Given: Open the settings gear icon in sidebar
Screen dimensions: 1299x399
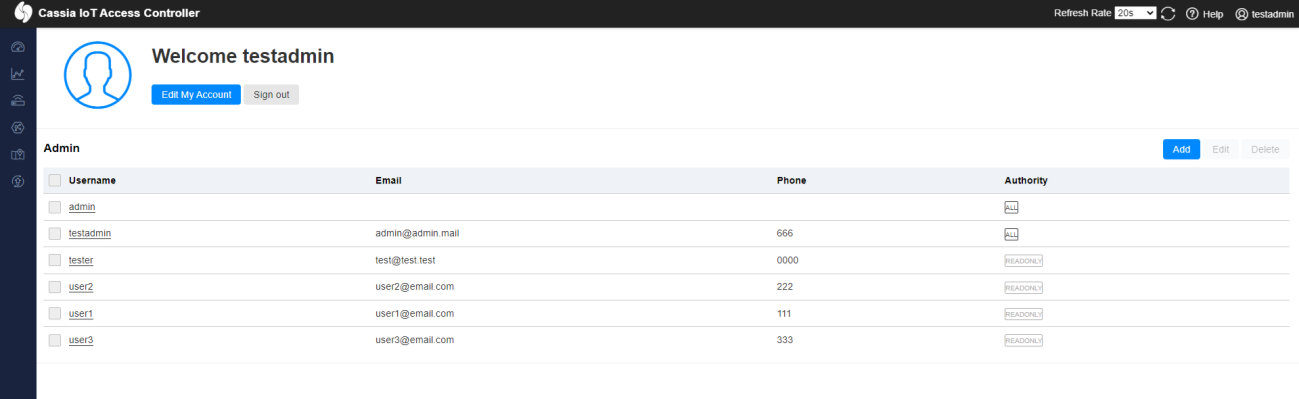Looking at the screenshot, I should coord(17,181).
